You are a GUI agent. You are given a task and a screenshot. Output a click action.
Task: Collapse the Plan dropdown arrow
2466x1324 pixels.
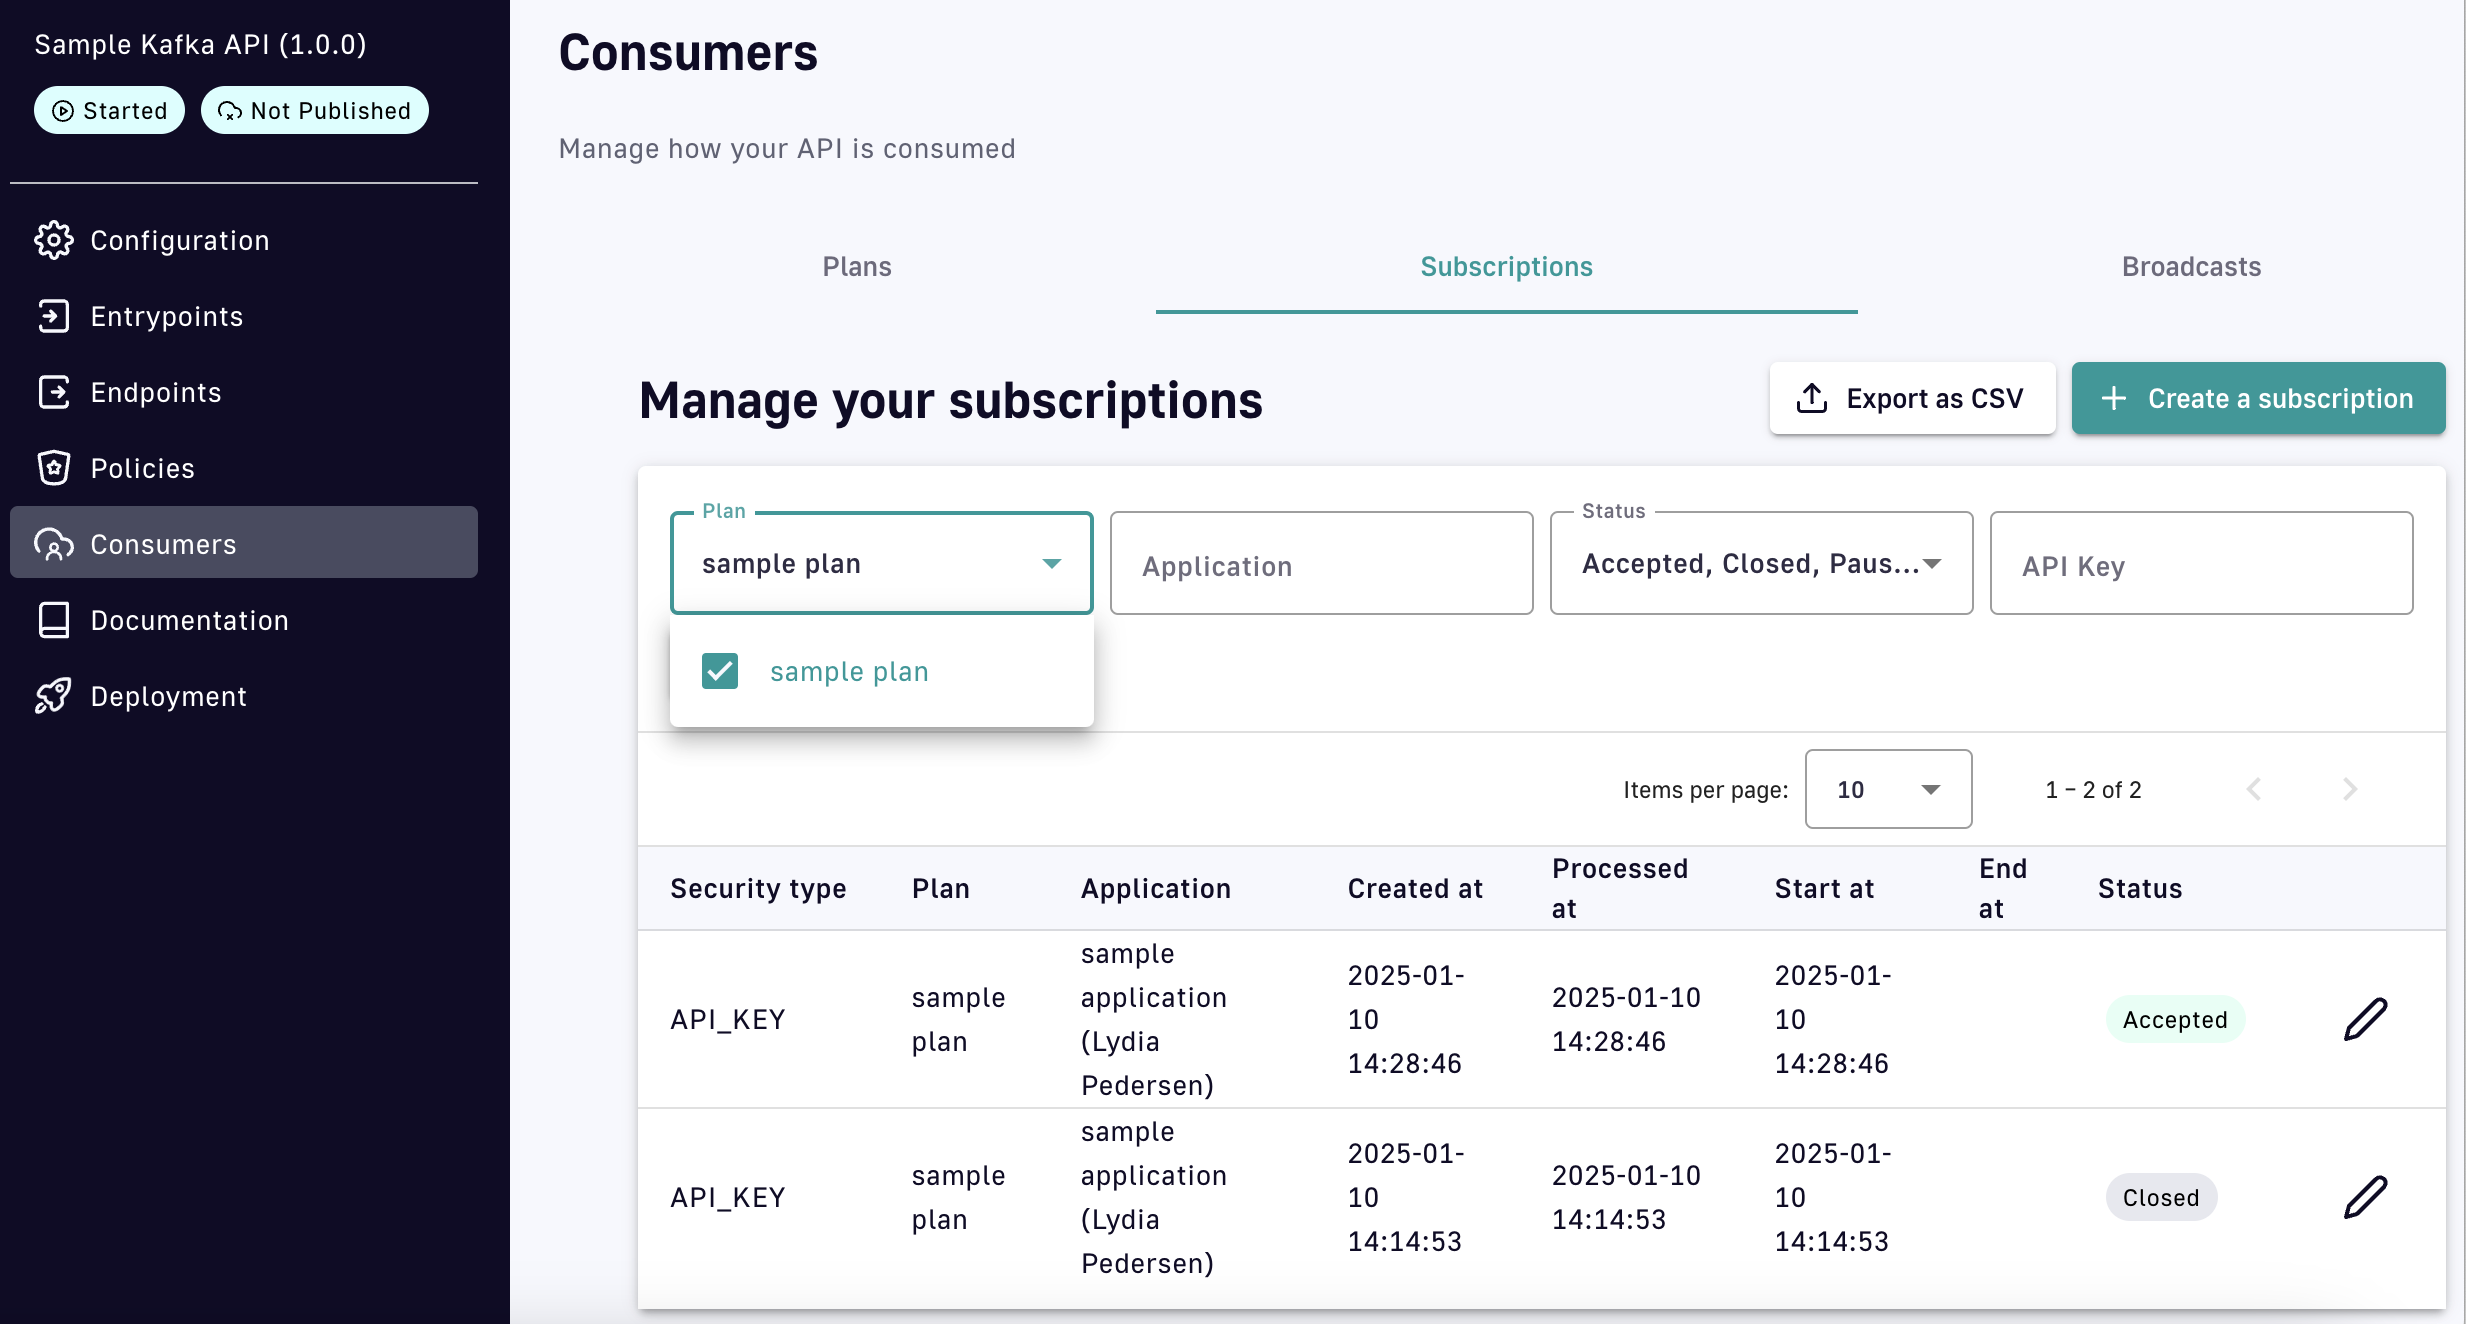[x=1051, y=564]
